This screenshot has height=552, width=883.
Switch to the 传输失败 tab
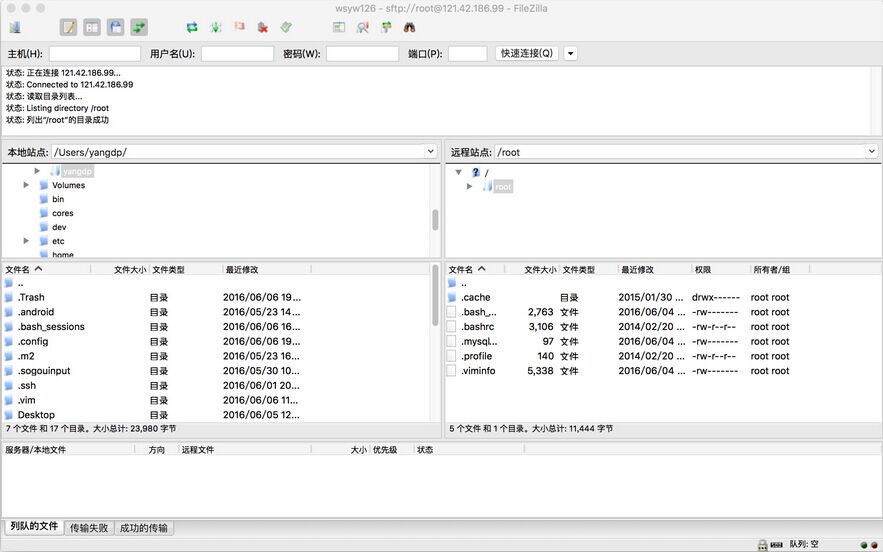(x=89, y=528)
